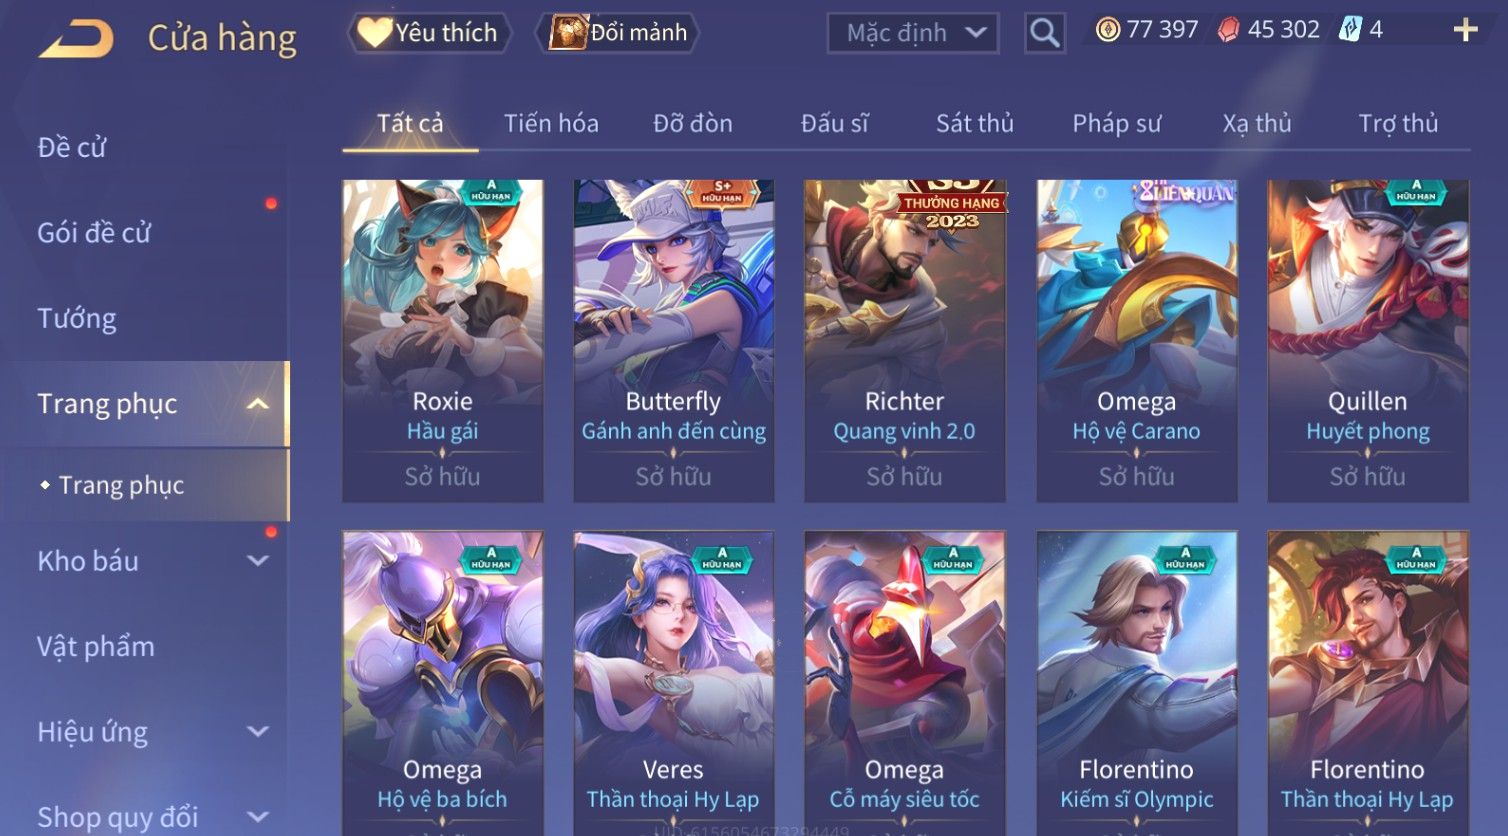Click the back arrow icon
This screenshot has height=836, width=1508.
pos(76,38)
